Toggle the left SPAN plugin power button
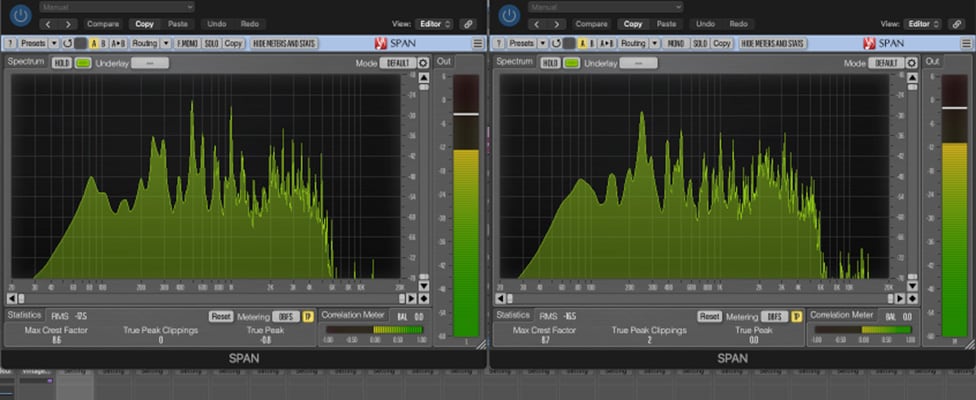This screenshot has width=976, height=400. 21,16
